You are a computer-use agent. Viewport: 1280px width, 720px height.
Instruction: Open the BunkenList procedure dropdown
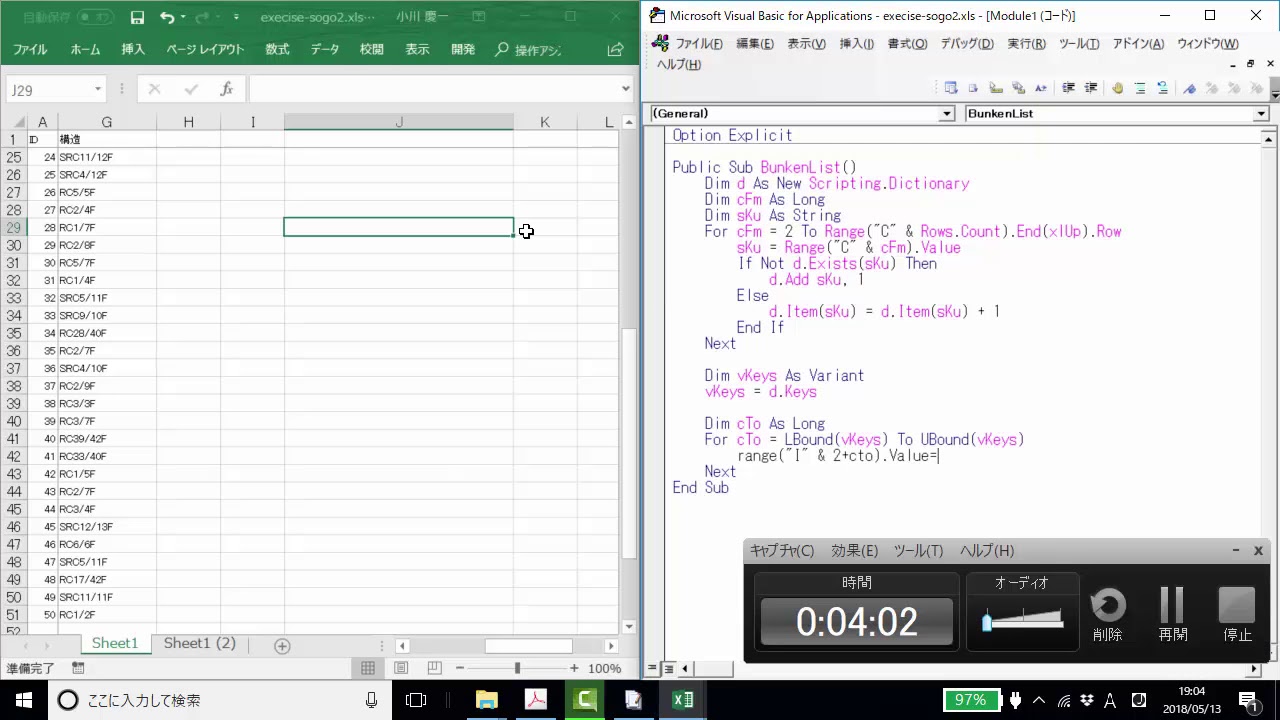pyautogui.click(x=1260, y=114)
